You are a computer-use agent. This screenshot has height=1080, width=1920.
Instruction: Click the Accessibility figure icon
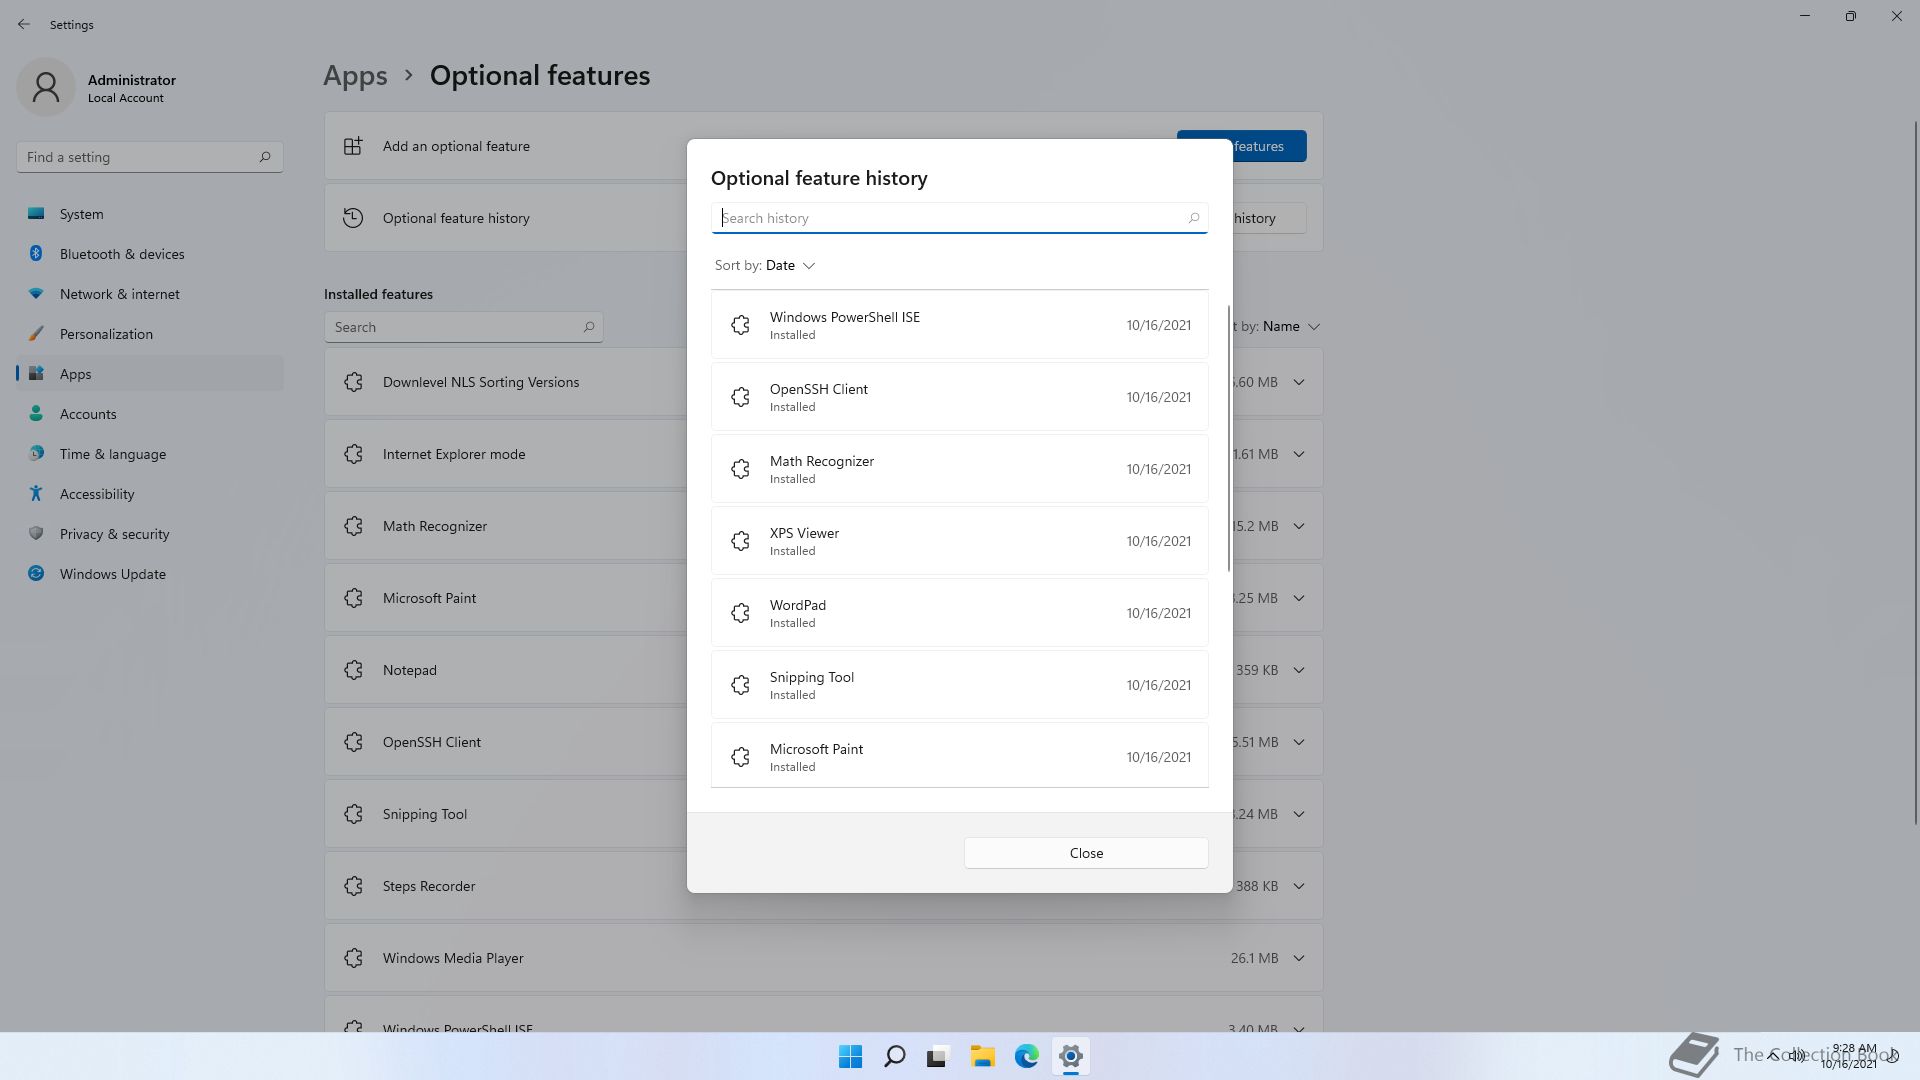[x=36, y=494]
